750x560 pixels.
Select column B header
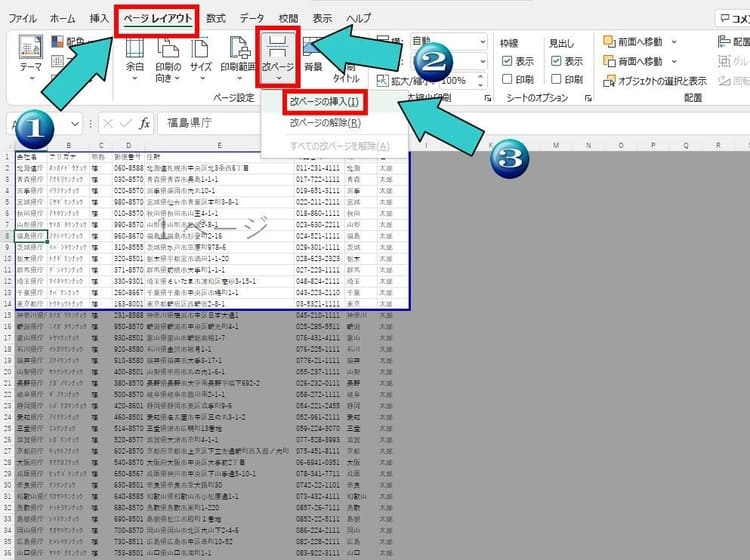[68, 145]
